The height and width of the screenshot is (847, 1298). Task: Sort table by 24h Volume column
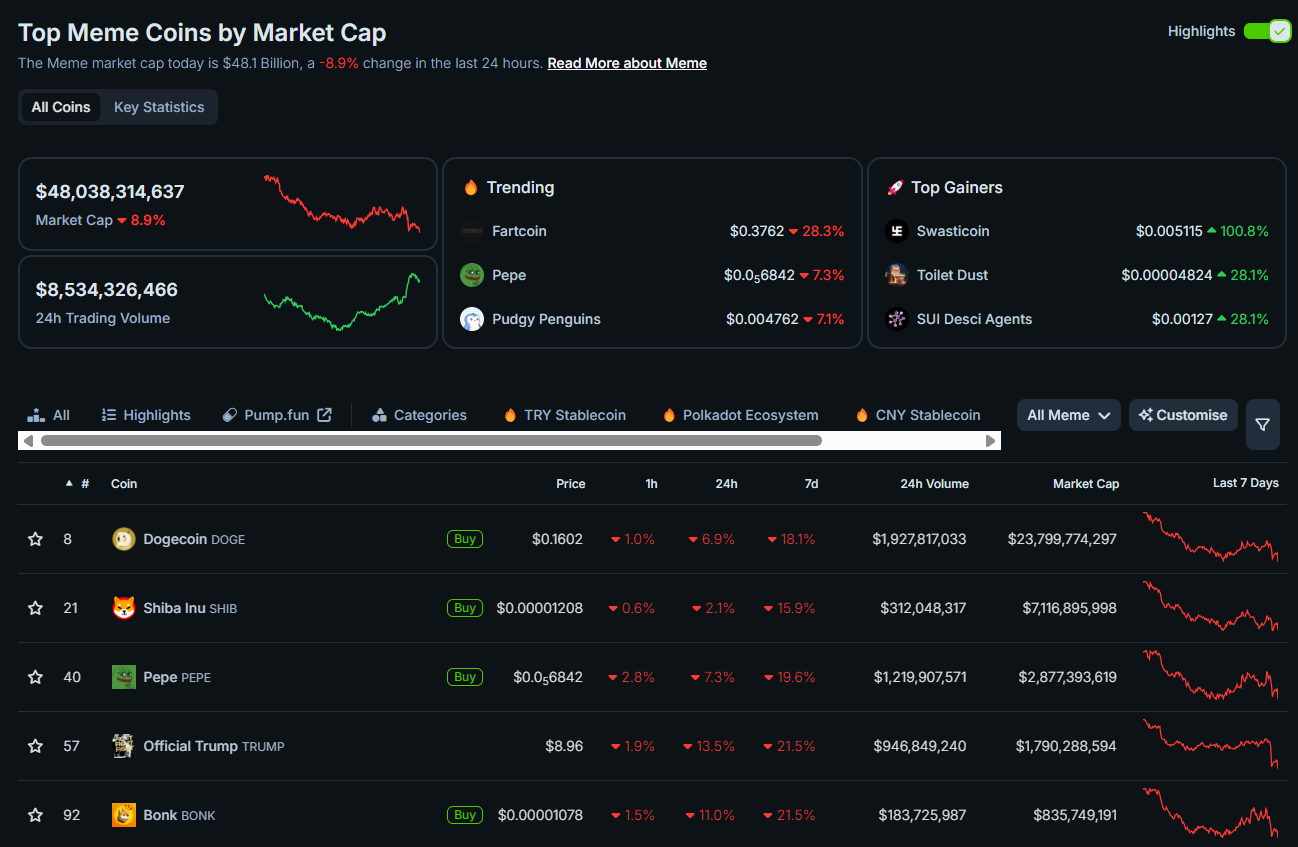[934, 484]
